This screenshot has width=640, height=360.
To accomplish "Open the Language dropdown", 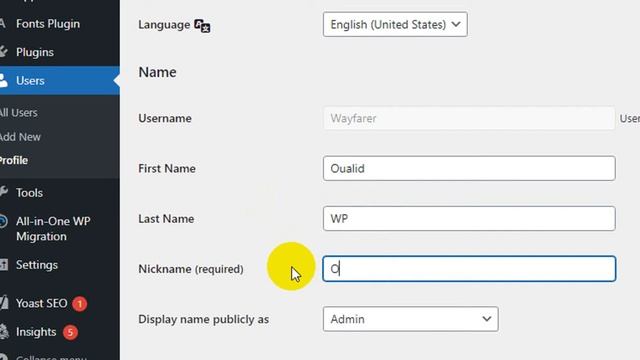I will click(x=395, y=24).
